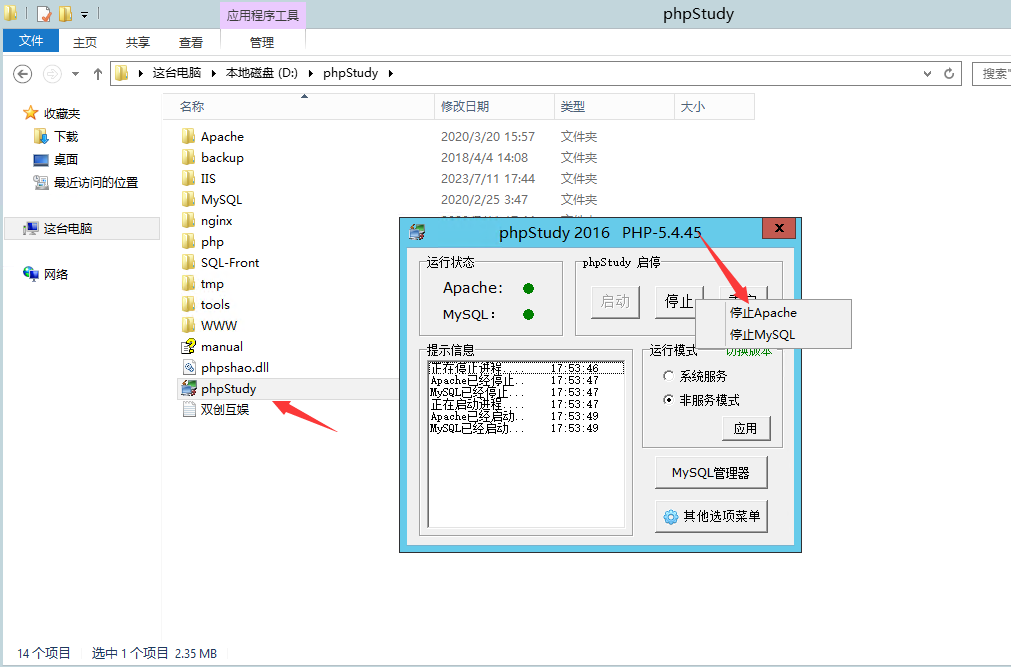This screenshot has height=667, width=1011.
Task: Switch to the 管理 ribbon tab
Action: point(262,42)
